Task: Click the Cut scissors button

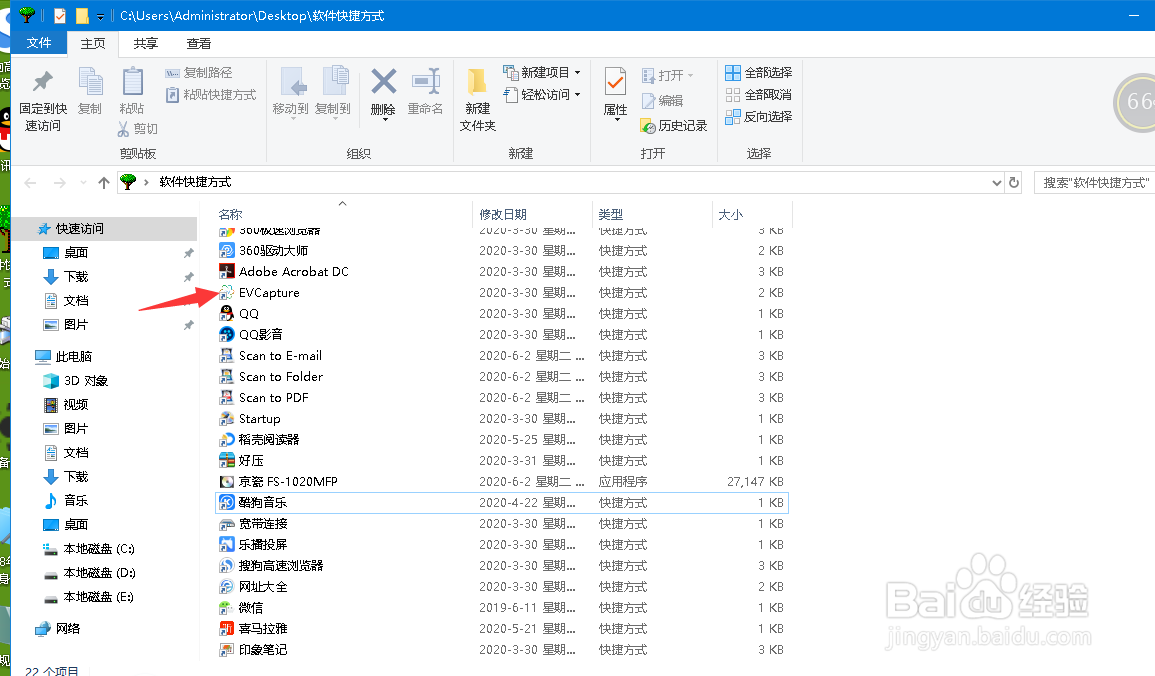Action: click(138, 129)
